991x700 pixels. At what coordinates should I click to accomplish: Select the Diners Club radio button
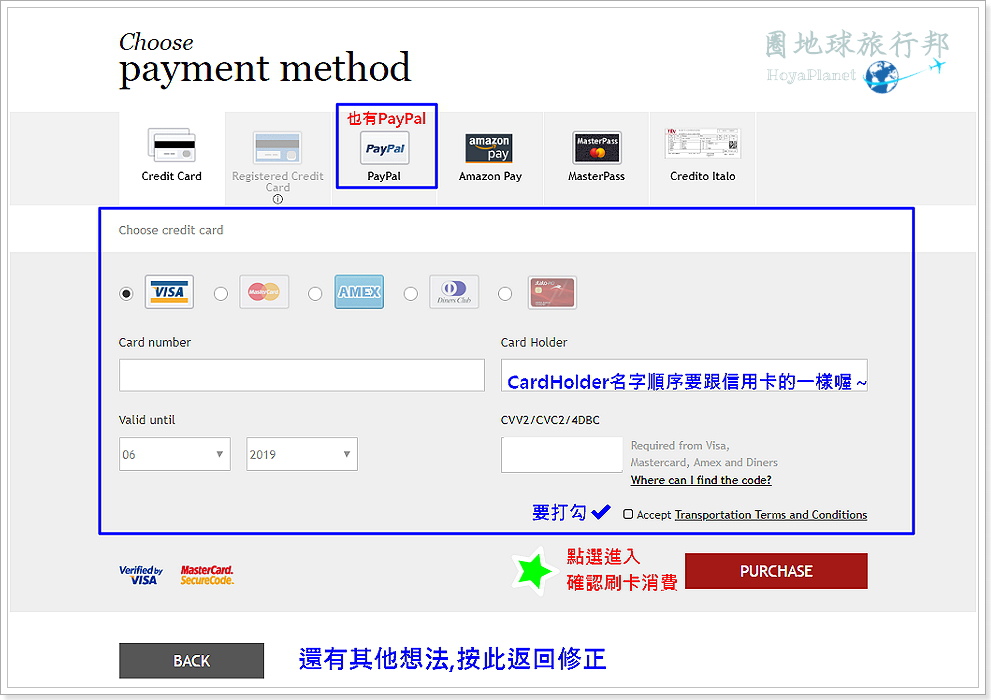(x=411, y=294)
